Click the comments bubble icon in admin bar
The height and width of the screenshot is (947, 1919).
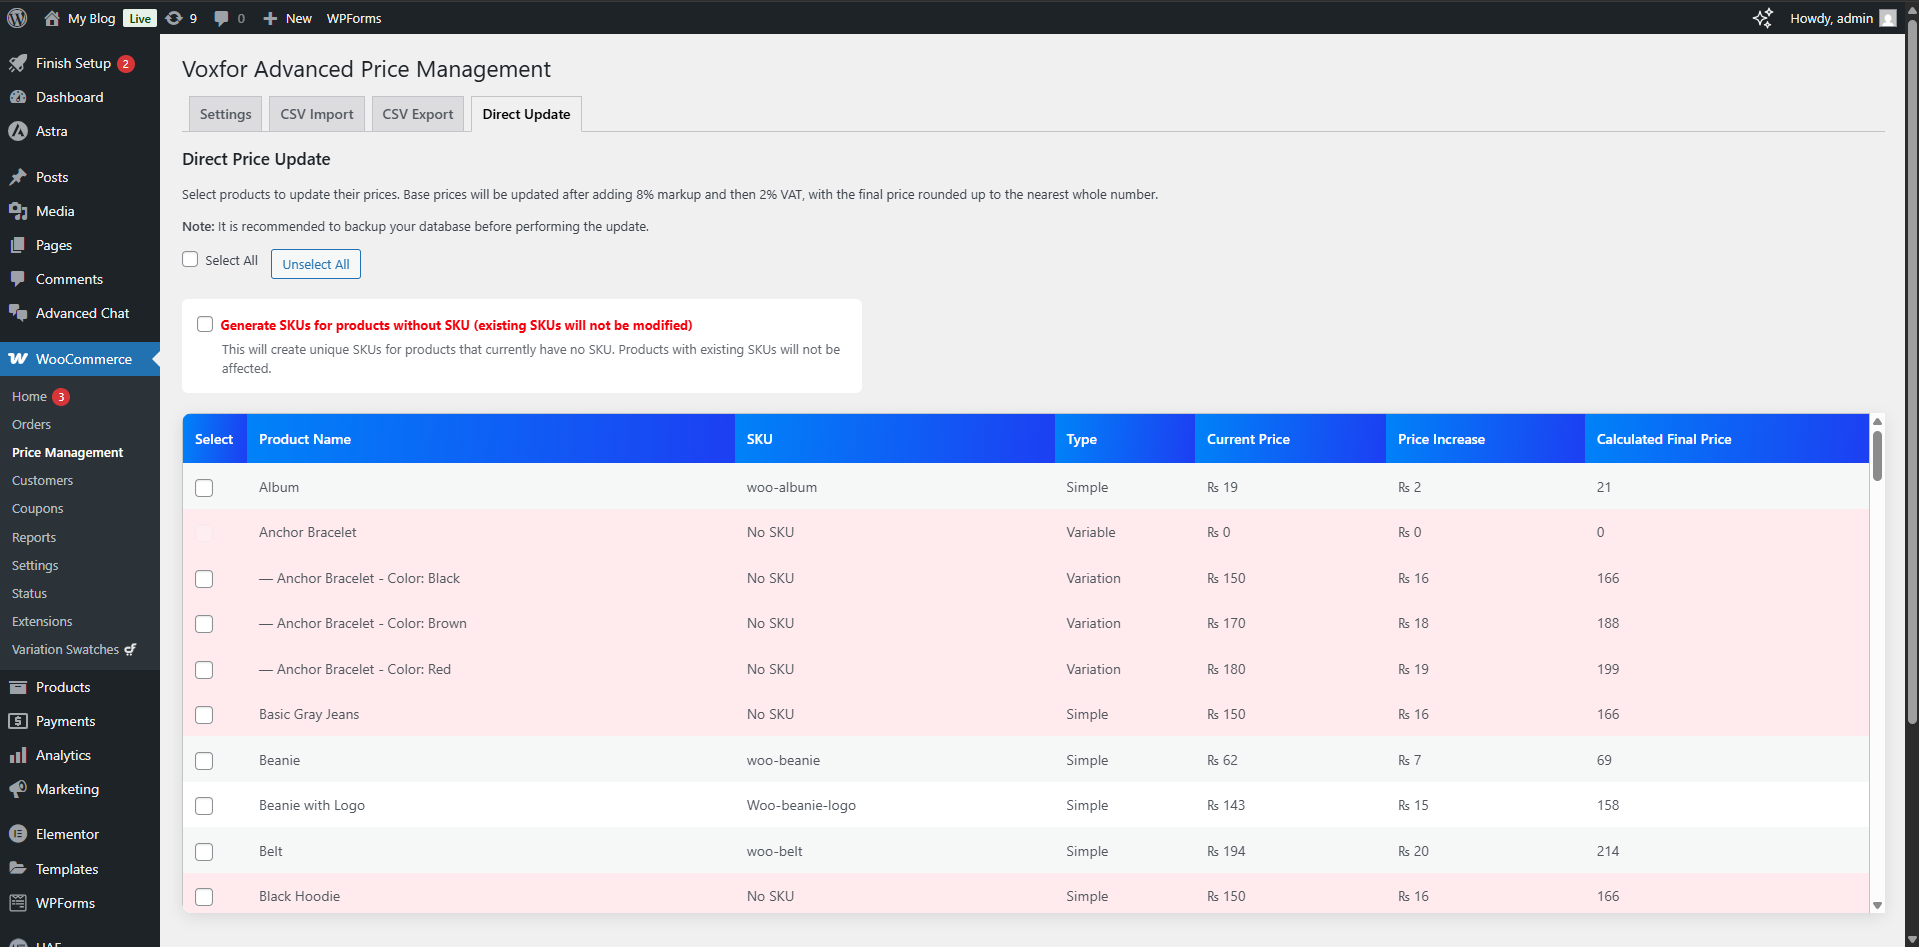tap(221, 18)
